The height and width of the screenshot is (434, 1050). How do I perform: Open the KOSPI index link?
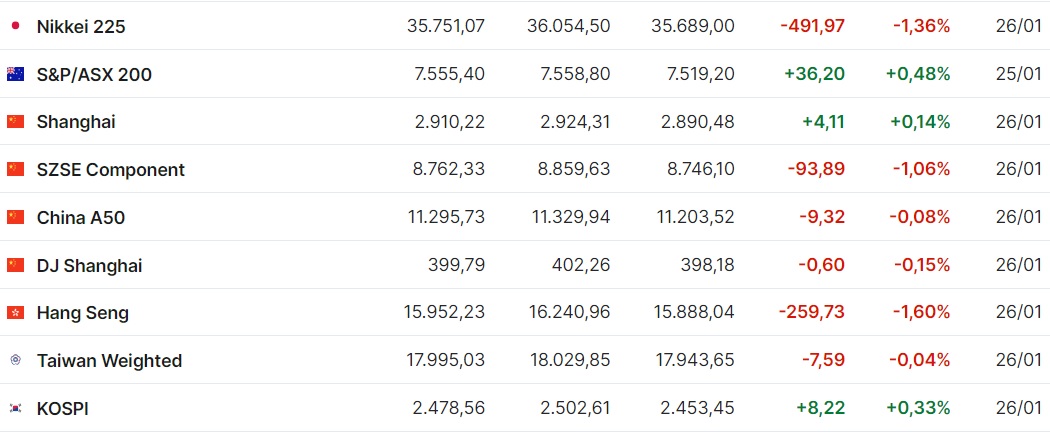pyautogui.click(x=63, y=409)
